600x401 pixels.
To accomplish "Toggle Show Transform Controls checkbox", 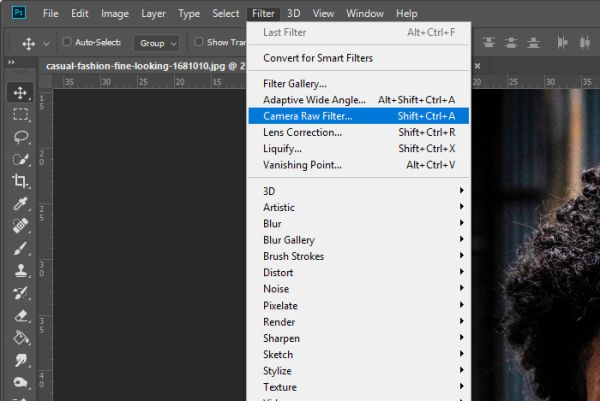I will pyautogui.click(x=198, y=42).
